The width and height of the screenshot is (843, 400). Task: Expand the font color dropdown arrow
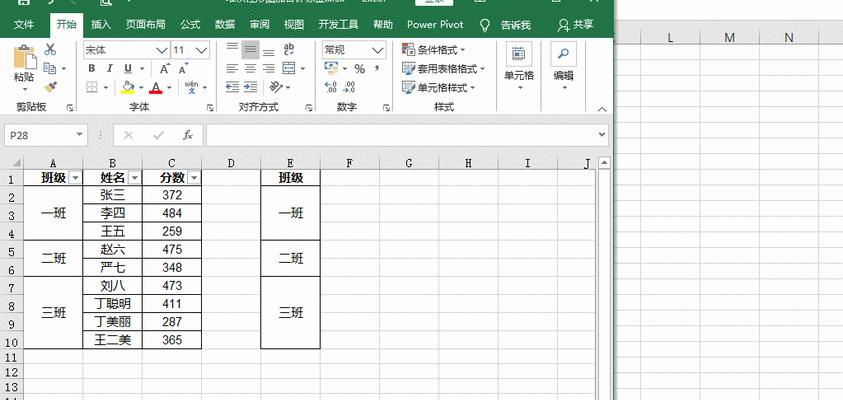pos(169,87)
